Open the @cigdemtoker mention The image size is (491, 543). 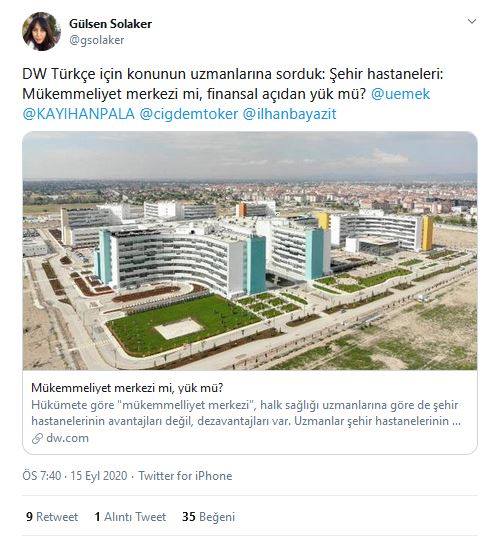pos(189,114)
